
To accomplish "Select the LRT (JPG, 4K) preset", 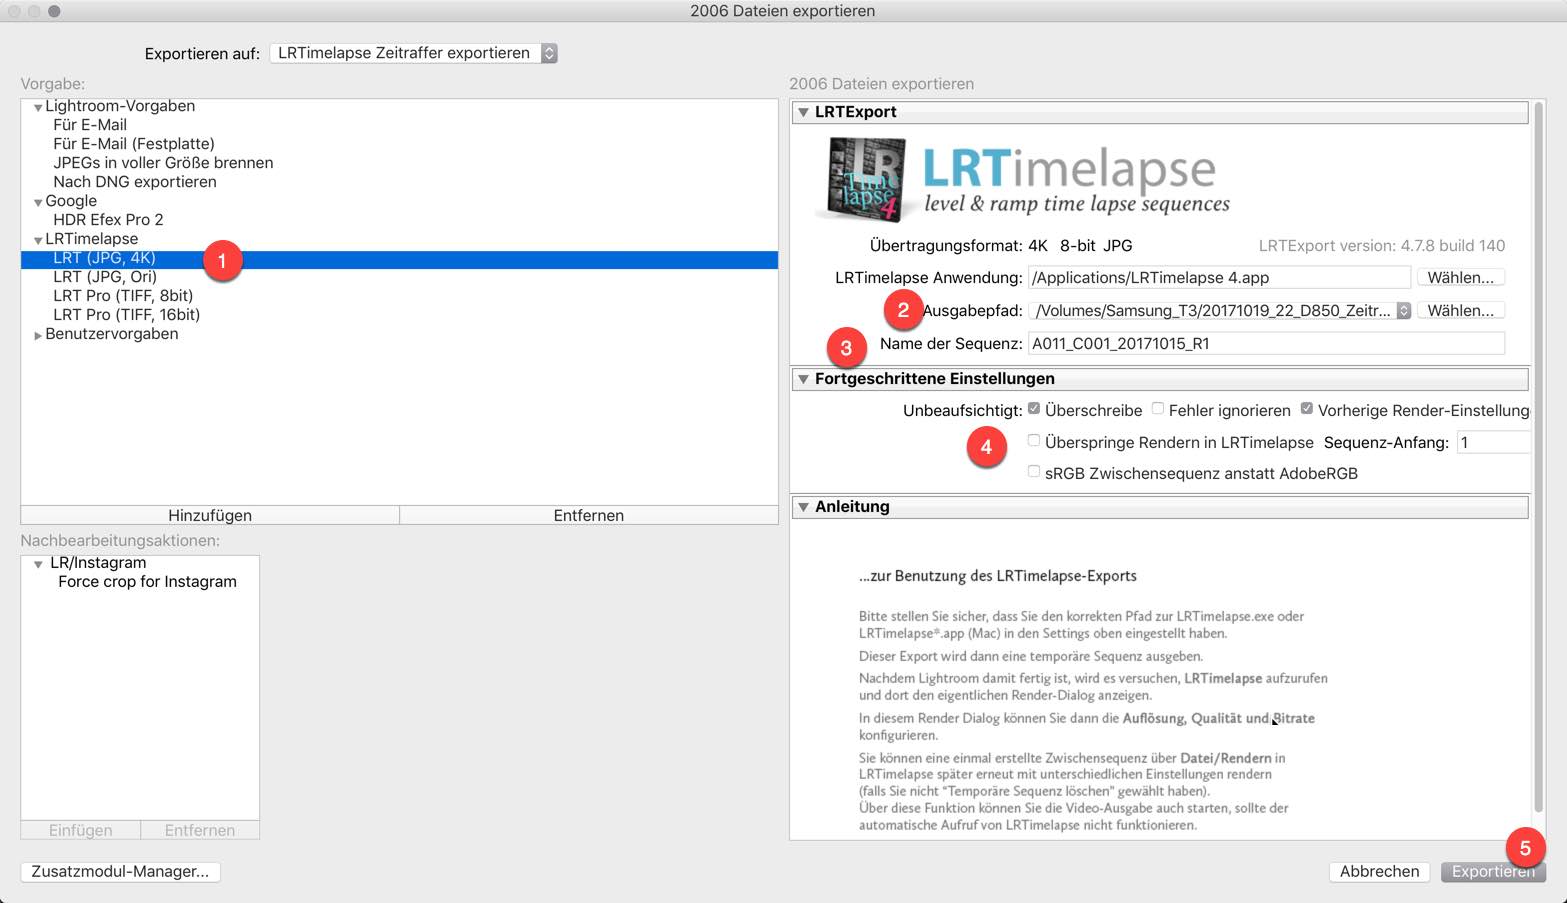I will [x=399, y=258].
